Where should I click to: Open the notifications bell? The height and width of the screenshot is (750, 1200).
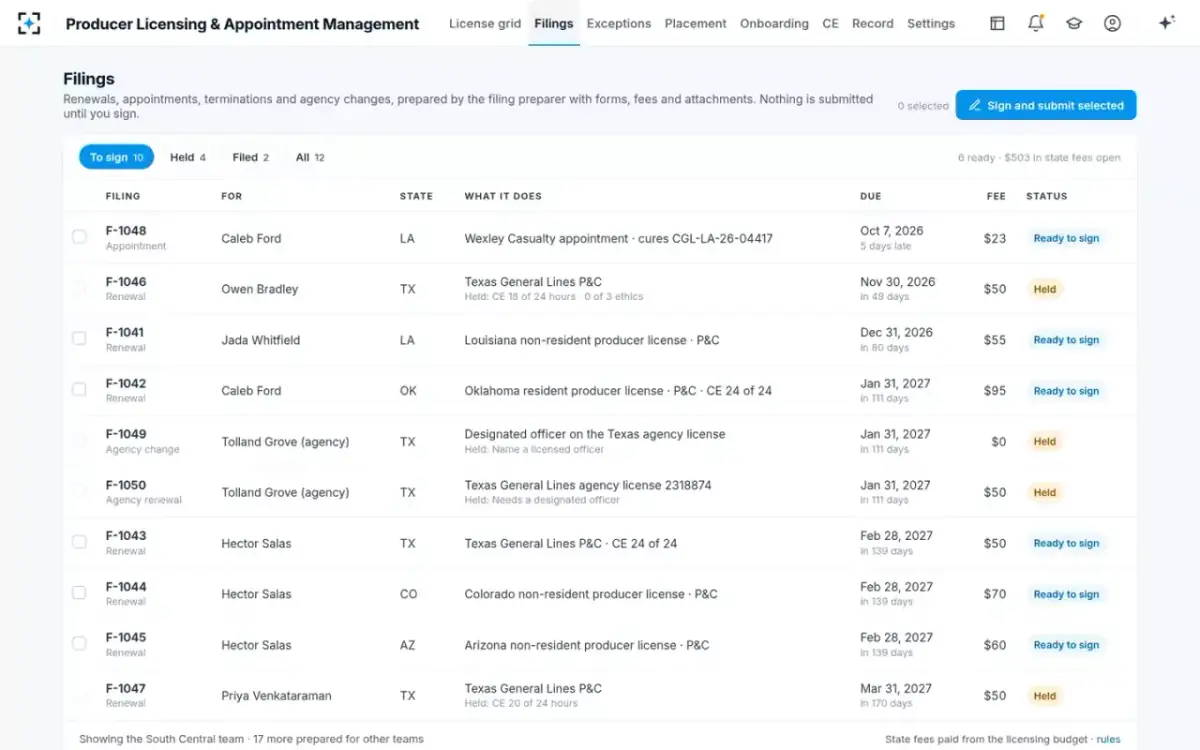click(1036, 23)
